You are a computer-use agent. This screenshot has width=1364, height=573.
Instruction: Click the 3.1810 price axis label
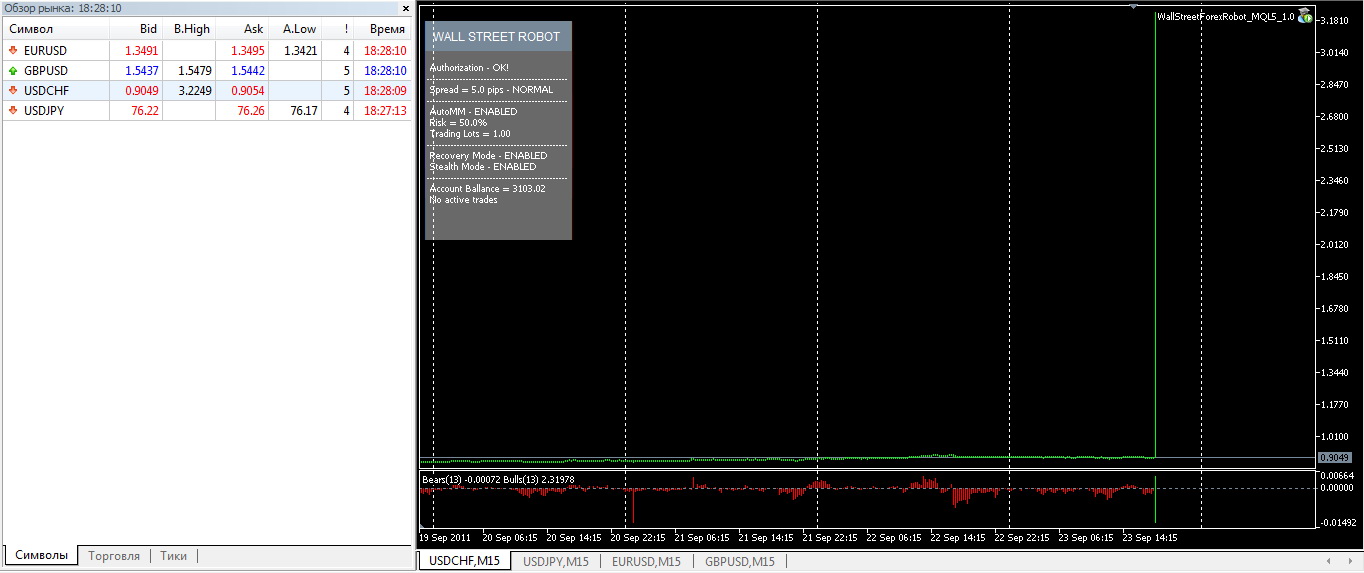tap(1336, 21)
